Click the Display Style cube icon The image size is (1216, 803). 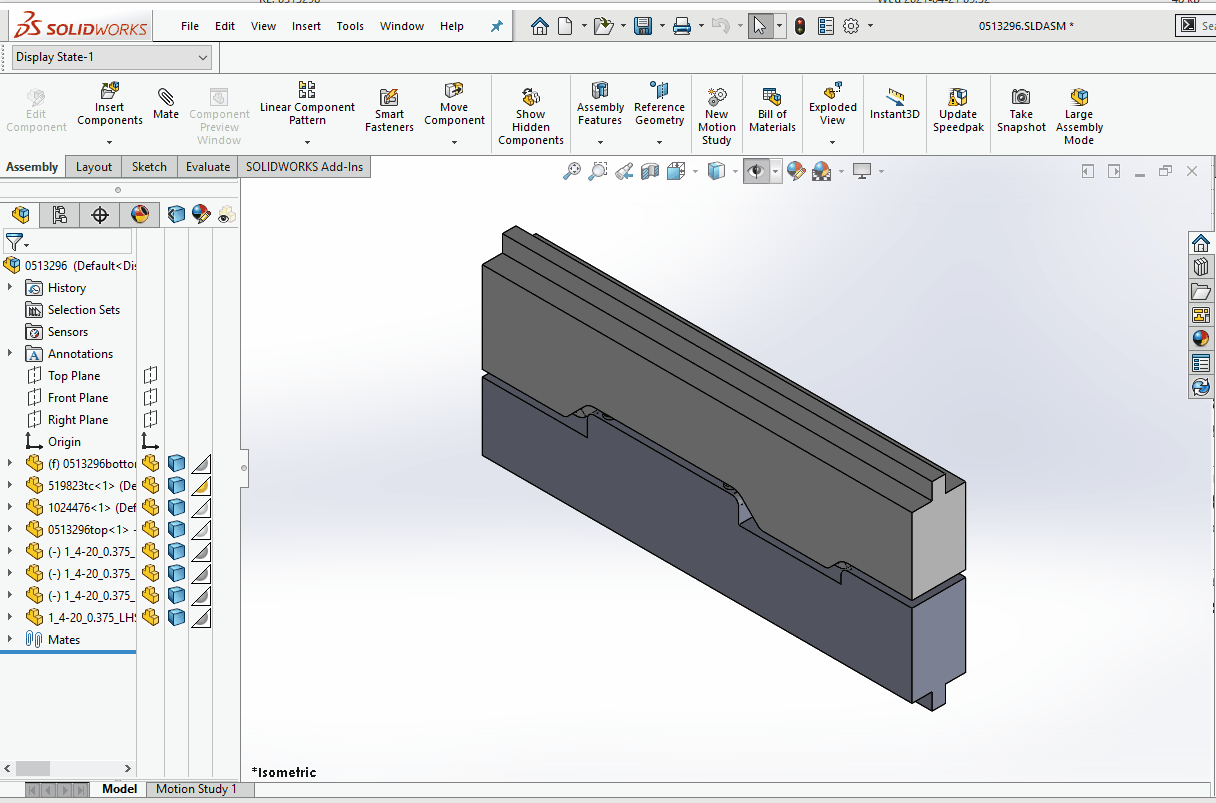click(x=716, y=171)
